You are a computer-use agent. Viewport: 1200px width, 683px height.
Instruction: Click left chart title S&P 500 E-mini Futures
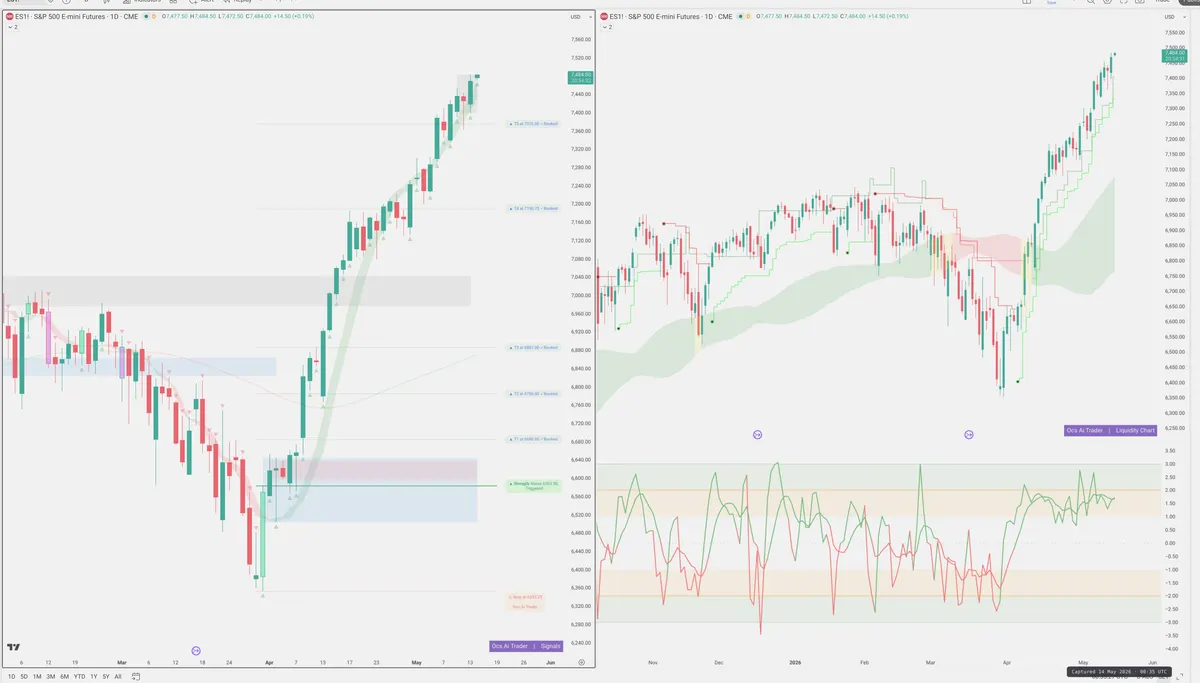click(68, 16)
